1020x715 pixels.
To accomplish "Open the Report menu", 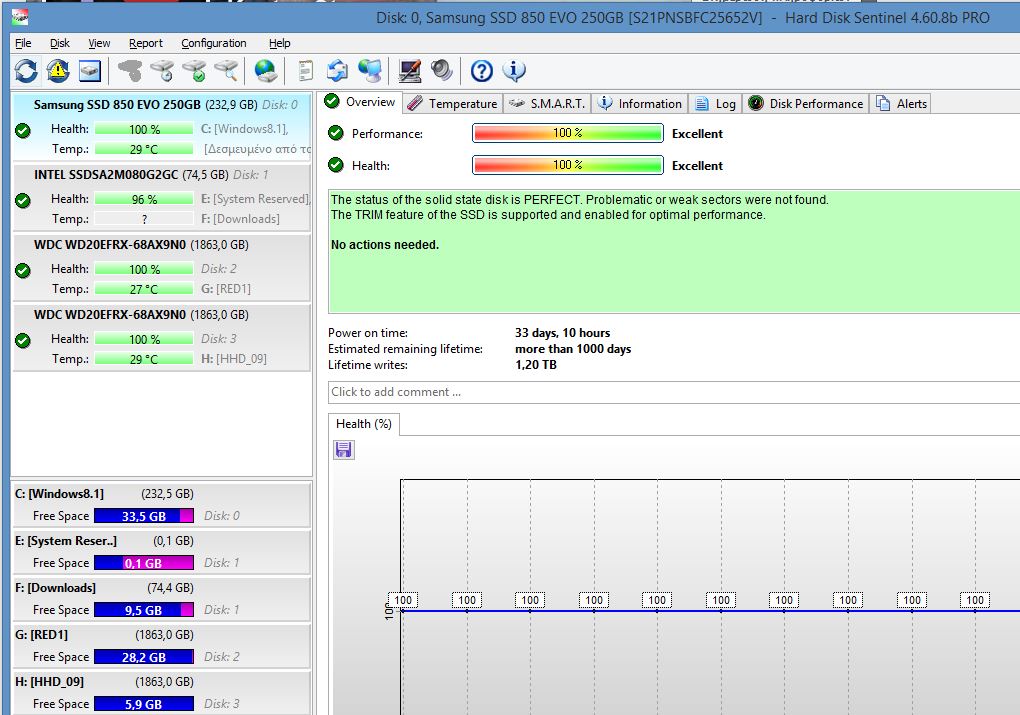I will tap(145, 43).
